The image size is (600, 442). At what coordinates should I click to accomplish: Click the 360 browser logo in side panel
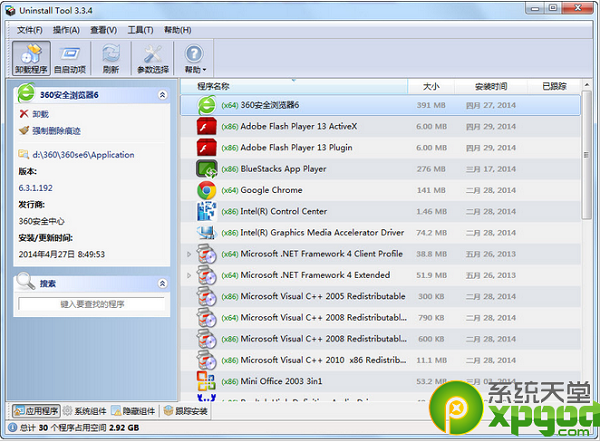coord(26,93)
